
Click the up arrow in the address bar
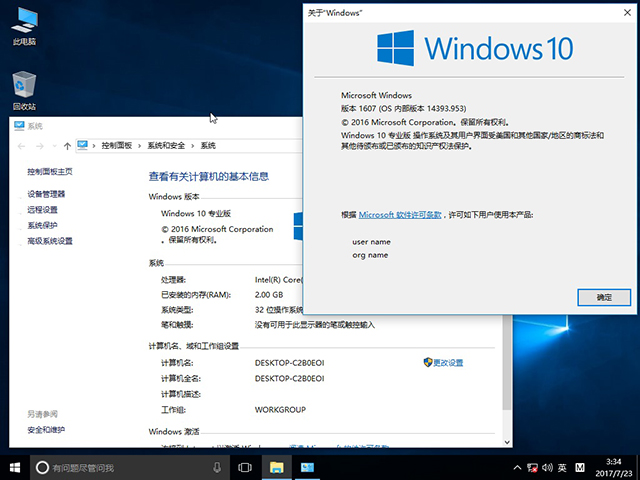pos(66,146)
